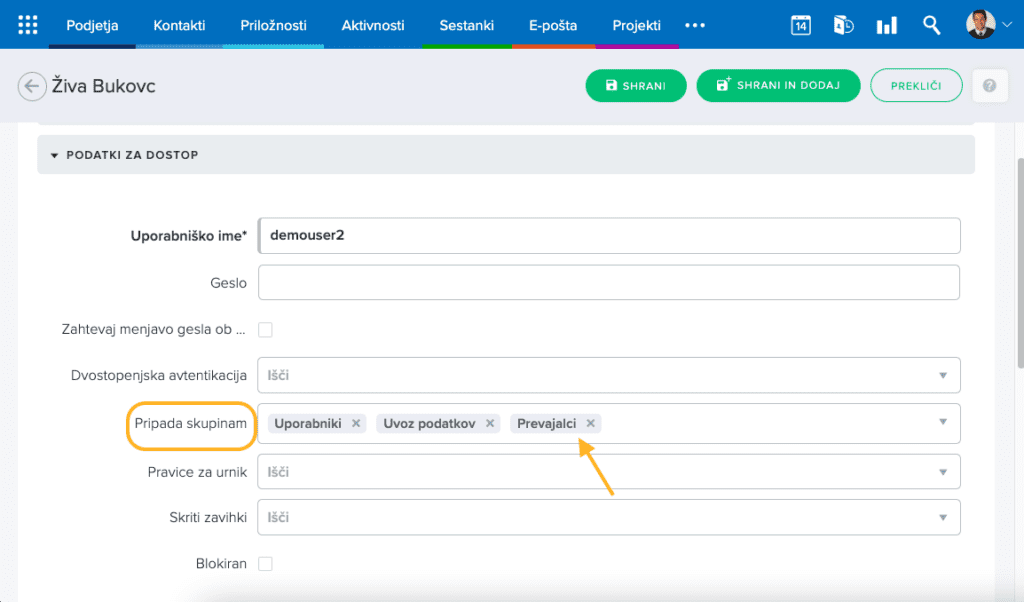The width and height of the screenshot is (1024, 602).
Task: Enable Zahtevaj menjavo gesla checkbox
Action: point(265,329)
